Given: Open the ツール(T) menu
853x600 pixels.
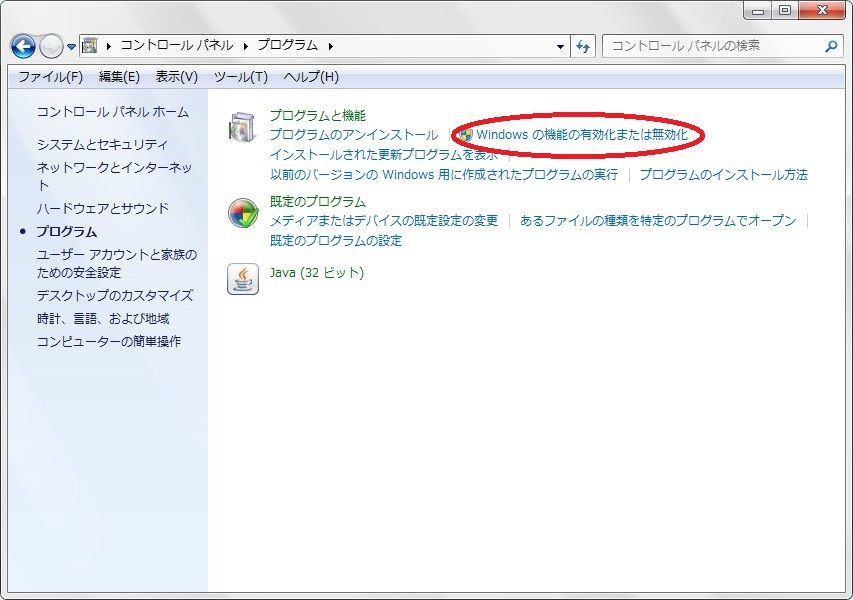Looking at the screenshot, I should [x=241, y=77].
